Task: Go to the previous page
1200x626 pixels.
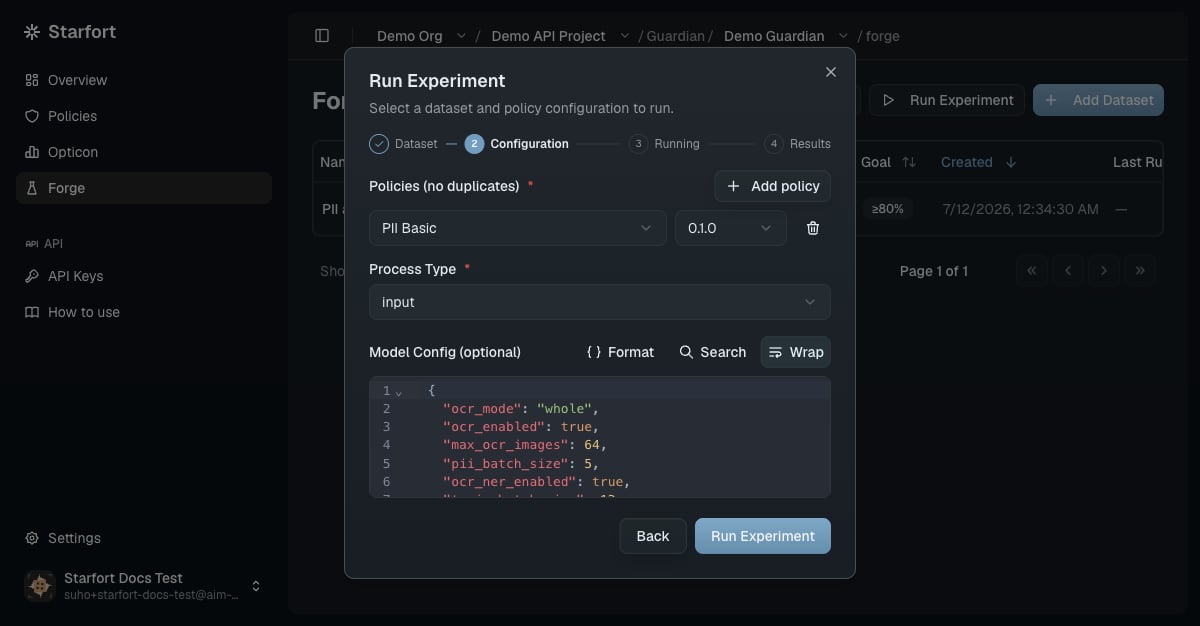Action: (x=1068, y=271)
